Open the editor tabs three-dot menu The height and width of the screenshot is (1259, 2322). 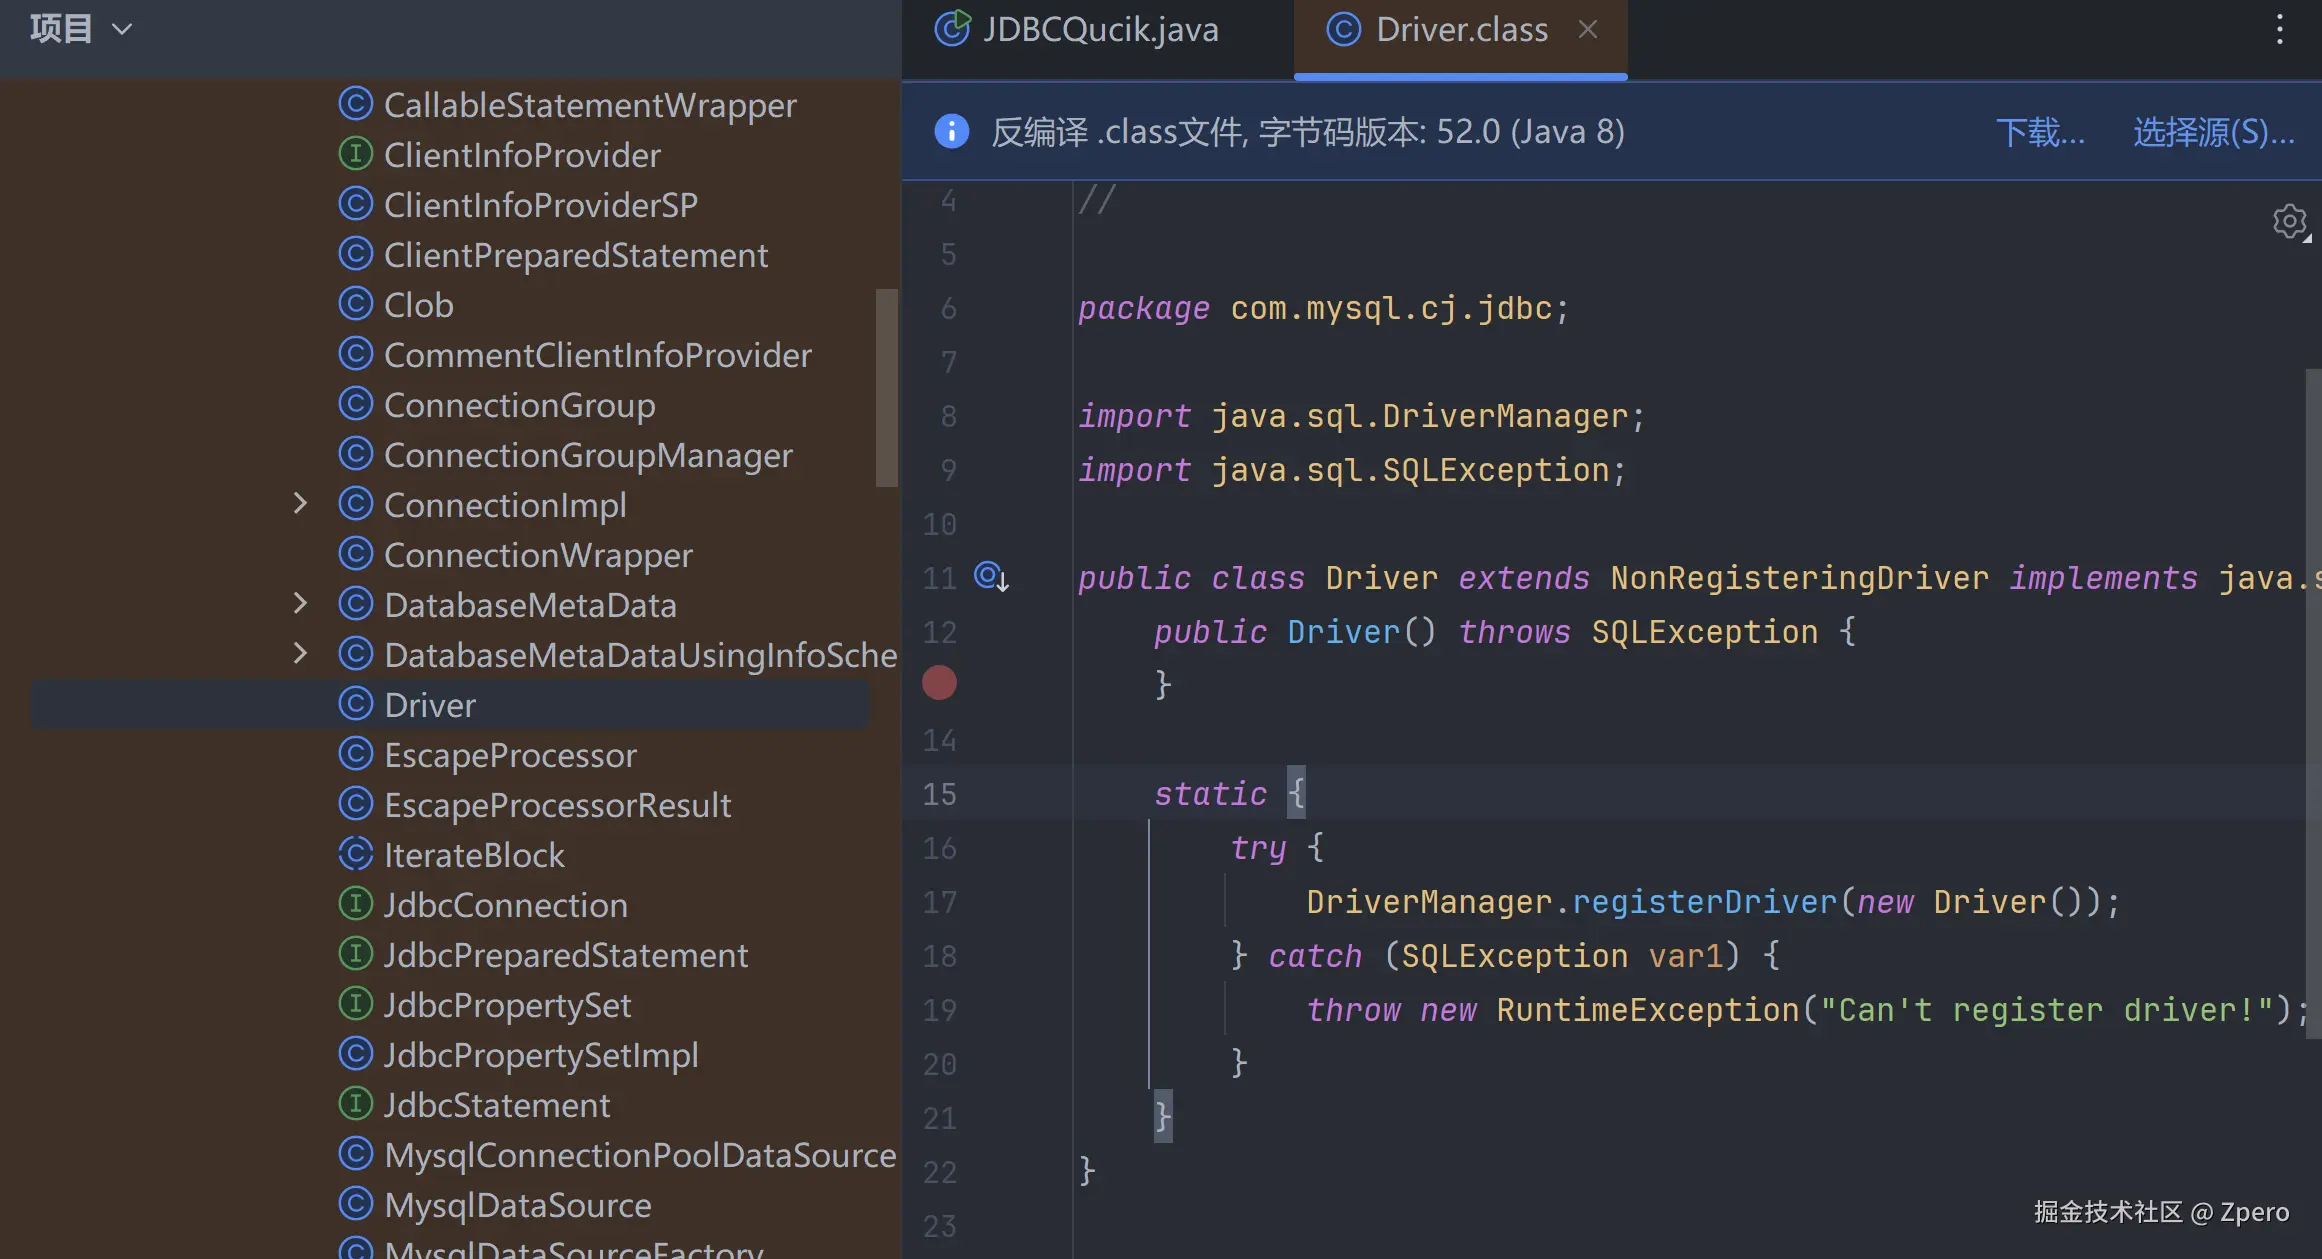[x=2279, y=30]
